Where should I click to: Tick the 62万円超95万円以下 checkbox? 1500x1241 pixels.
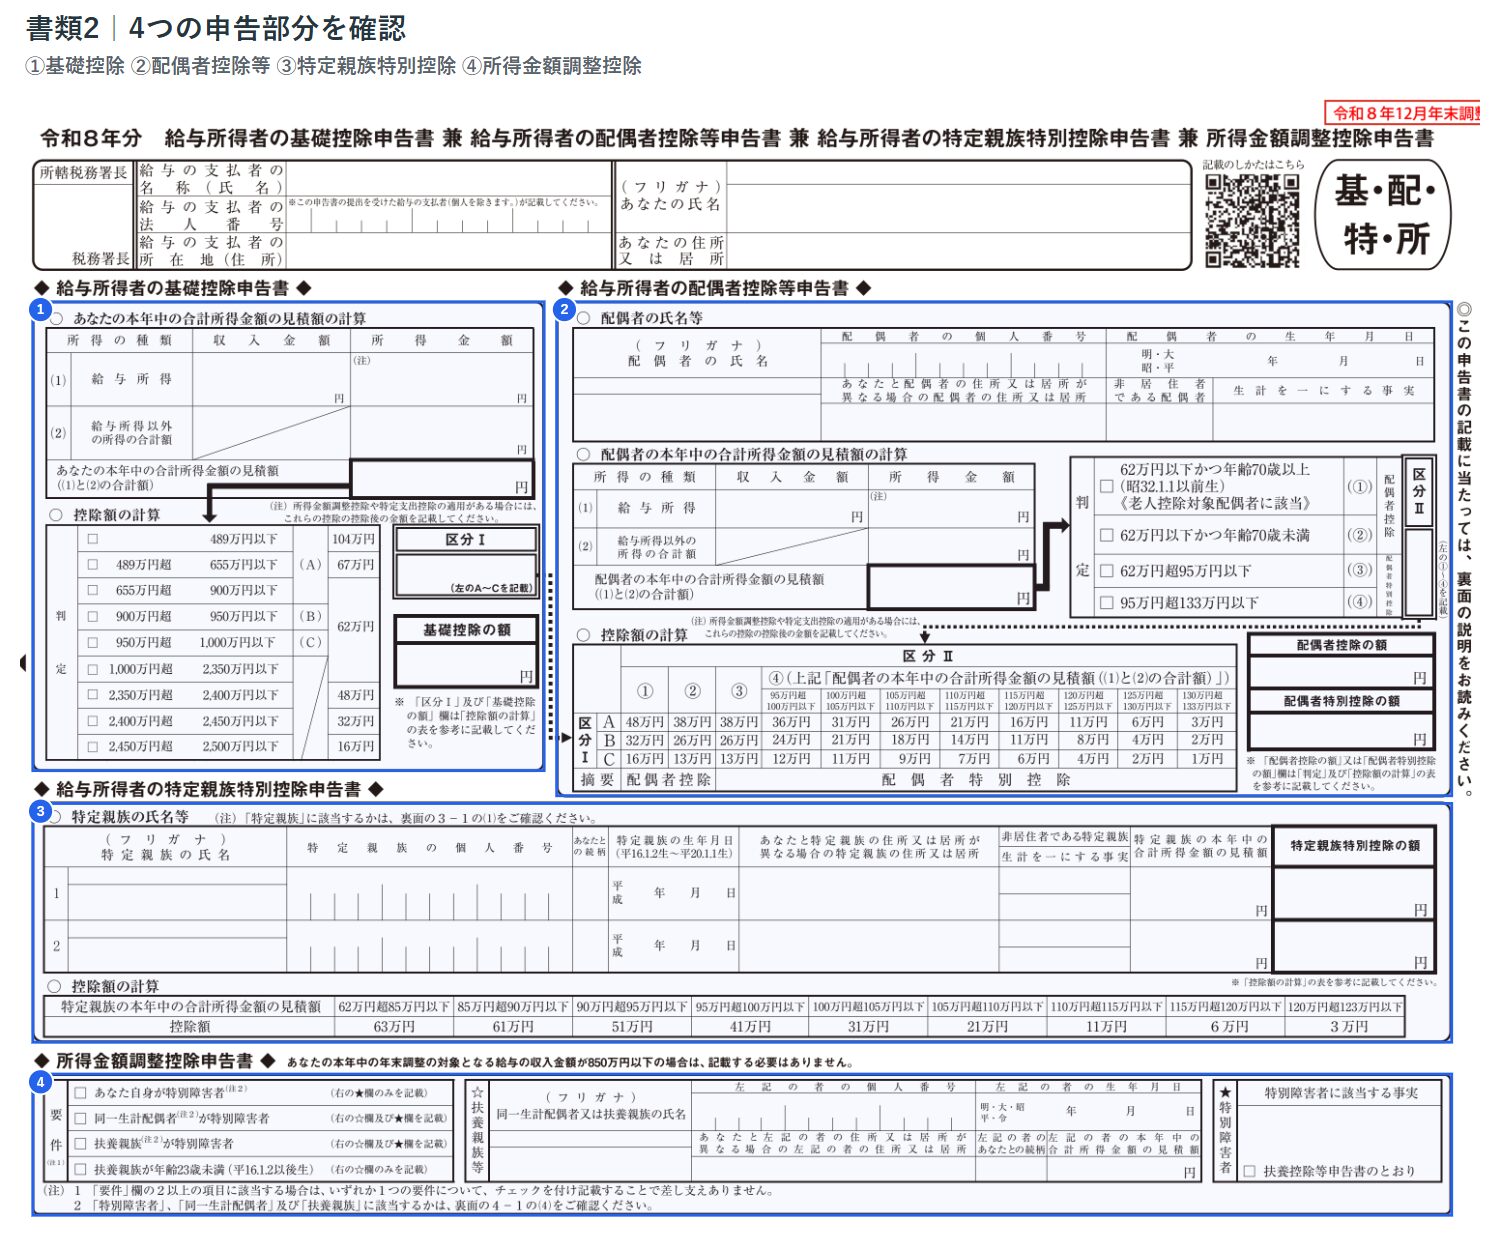tap(1107, 571)
